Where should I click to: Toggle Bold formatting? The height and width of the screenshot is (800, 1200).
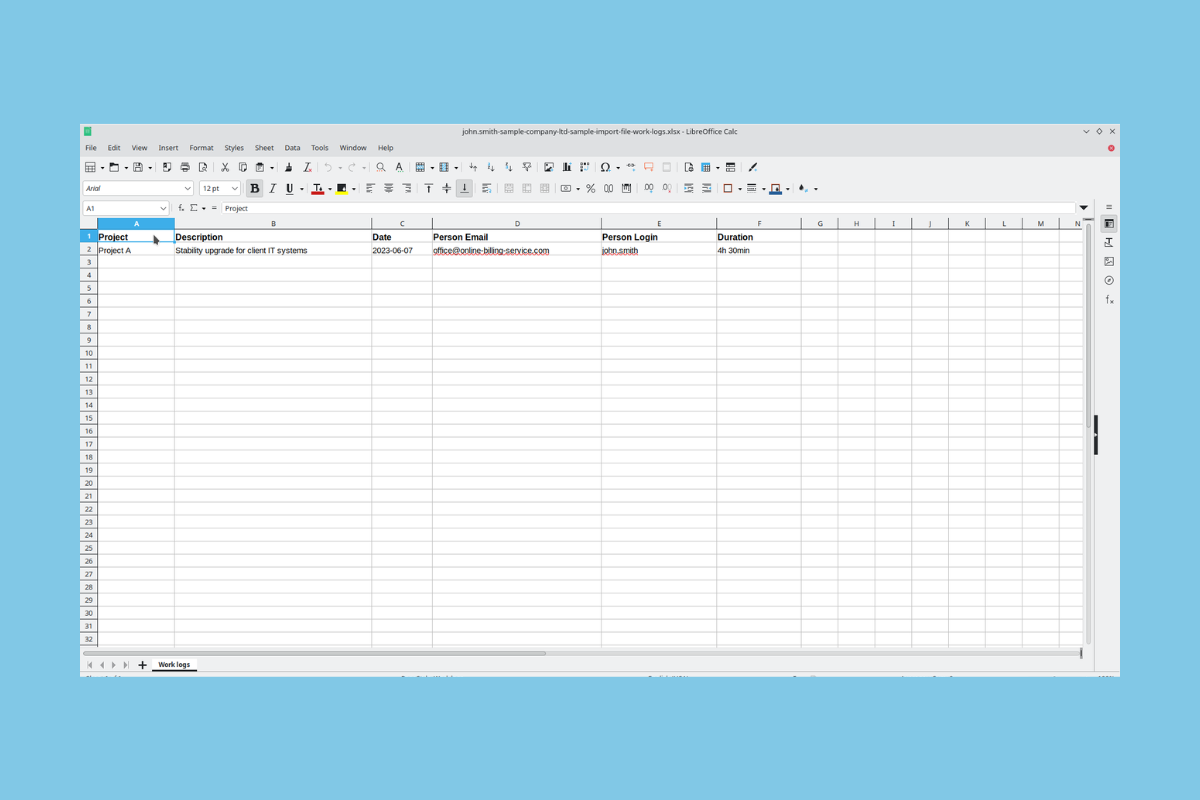click(x=255, y=188)
